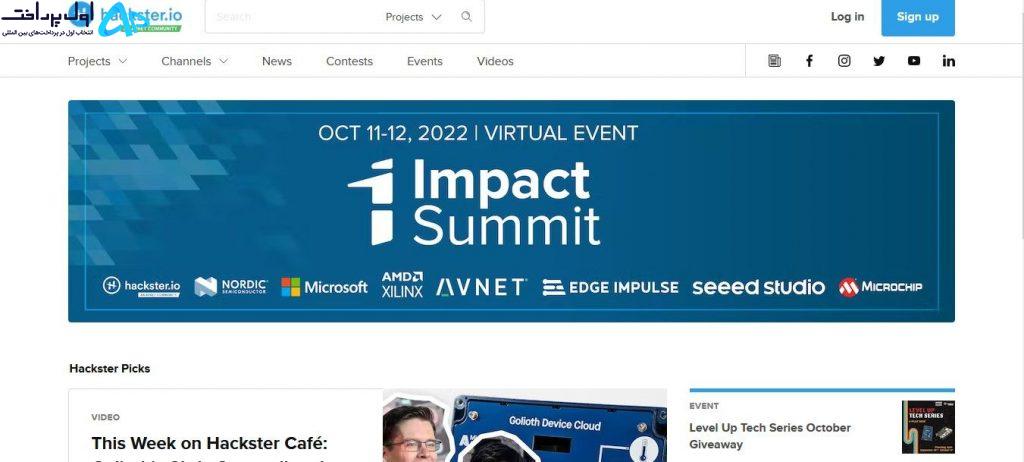The width and height of the screenshot is (1024, 462).
Task: Click the Level Up Tech Series thumbnail
Action: 928,427
